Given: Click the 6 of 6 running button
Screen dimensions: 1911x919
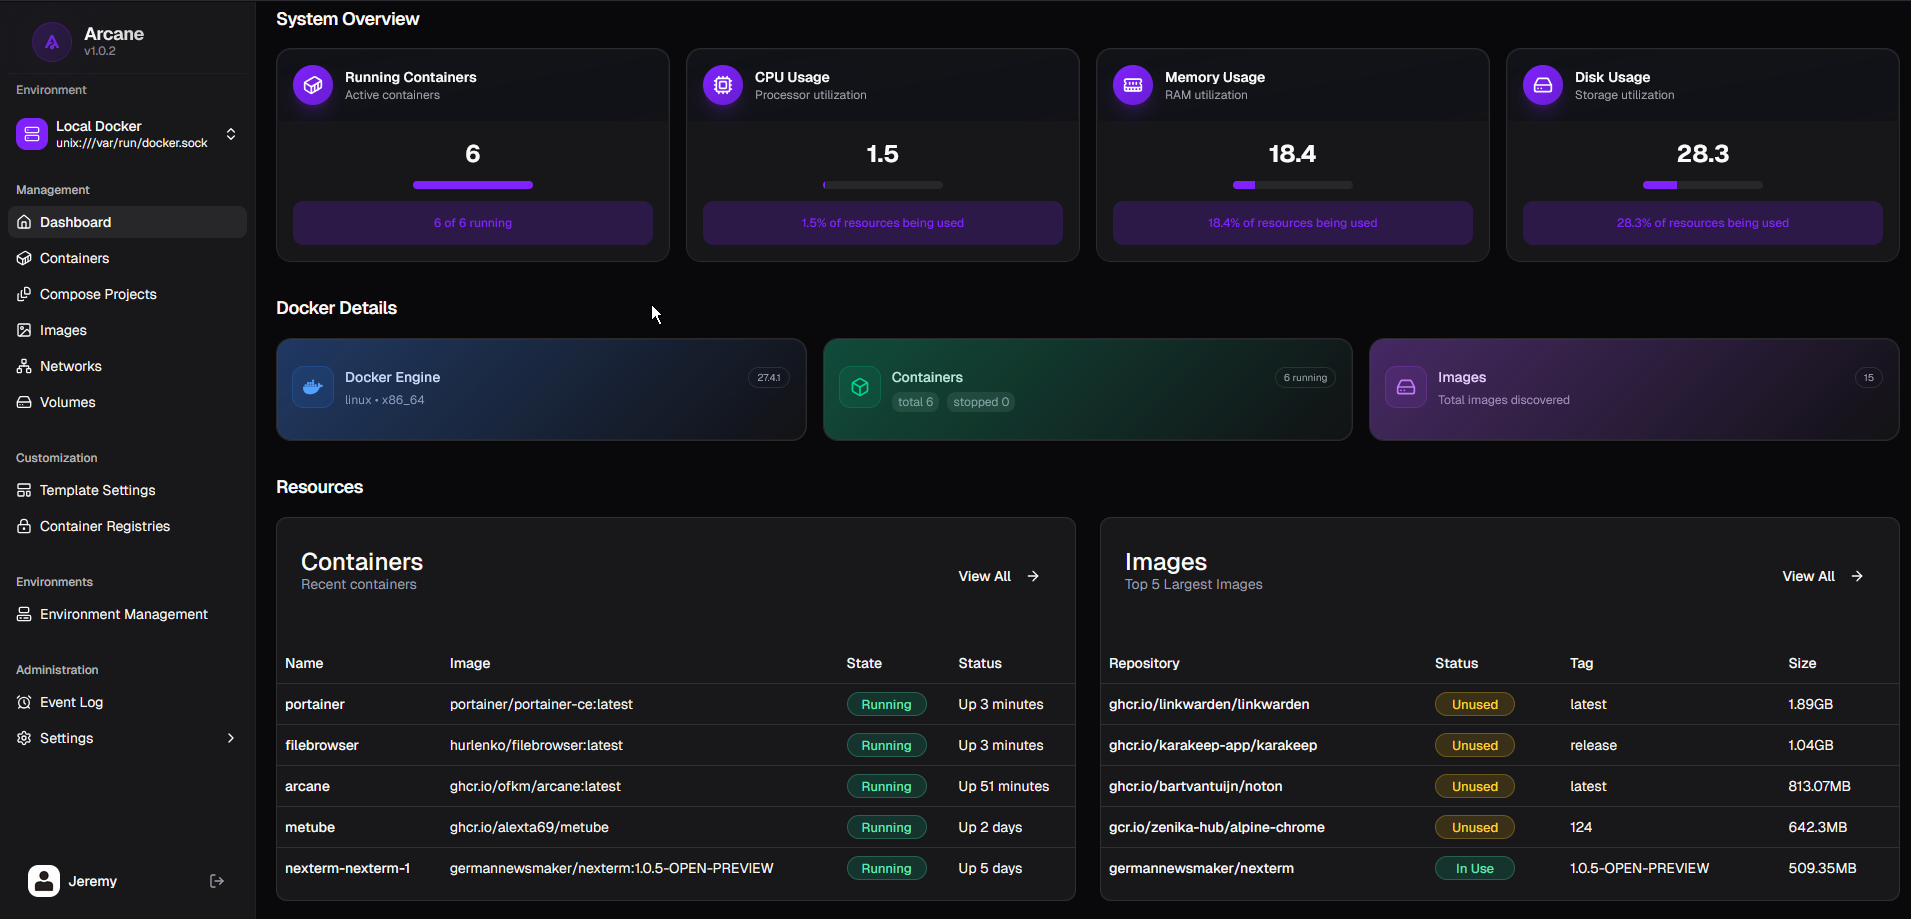Looking at the screenshot, I should coord(472,223).
